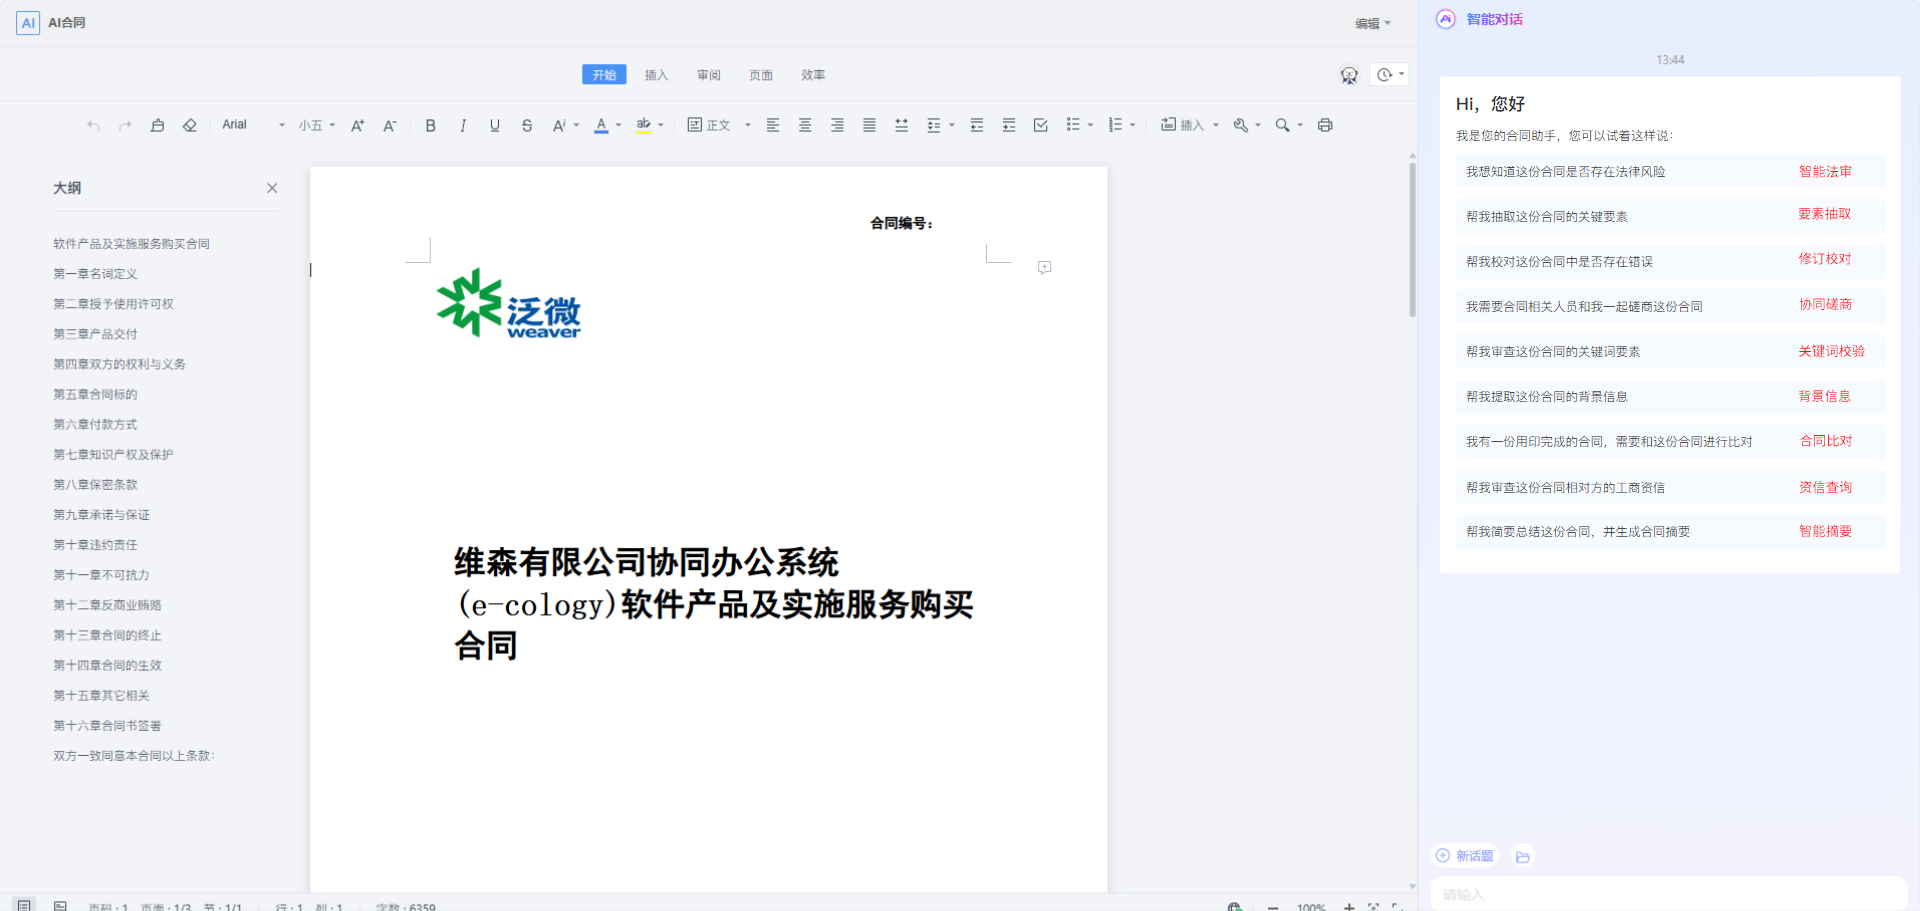Screen dimensions: 1920x911
Task: Click the add comment icon beside page
Action: click(1044, 268)
